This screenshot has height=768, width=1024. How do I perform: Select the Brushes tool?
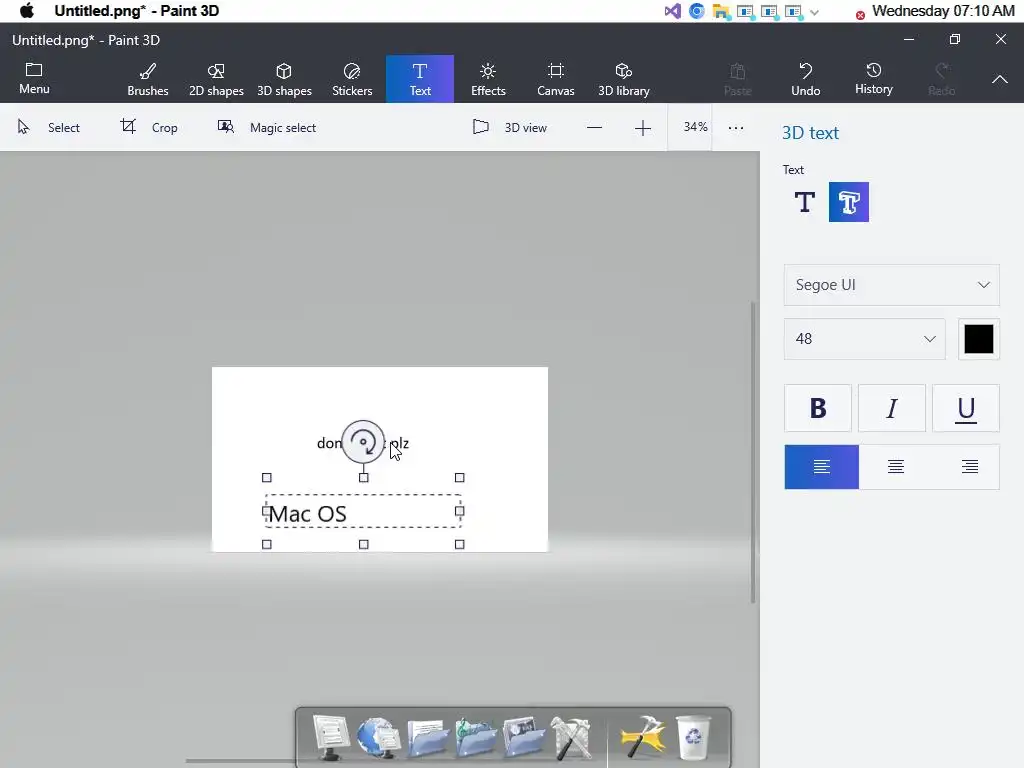pyautogui.click(x=148, y=80)
